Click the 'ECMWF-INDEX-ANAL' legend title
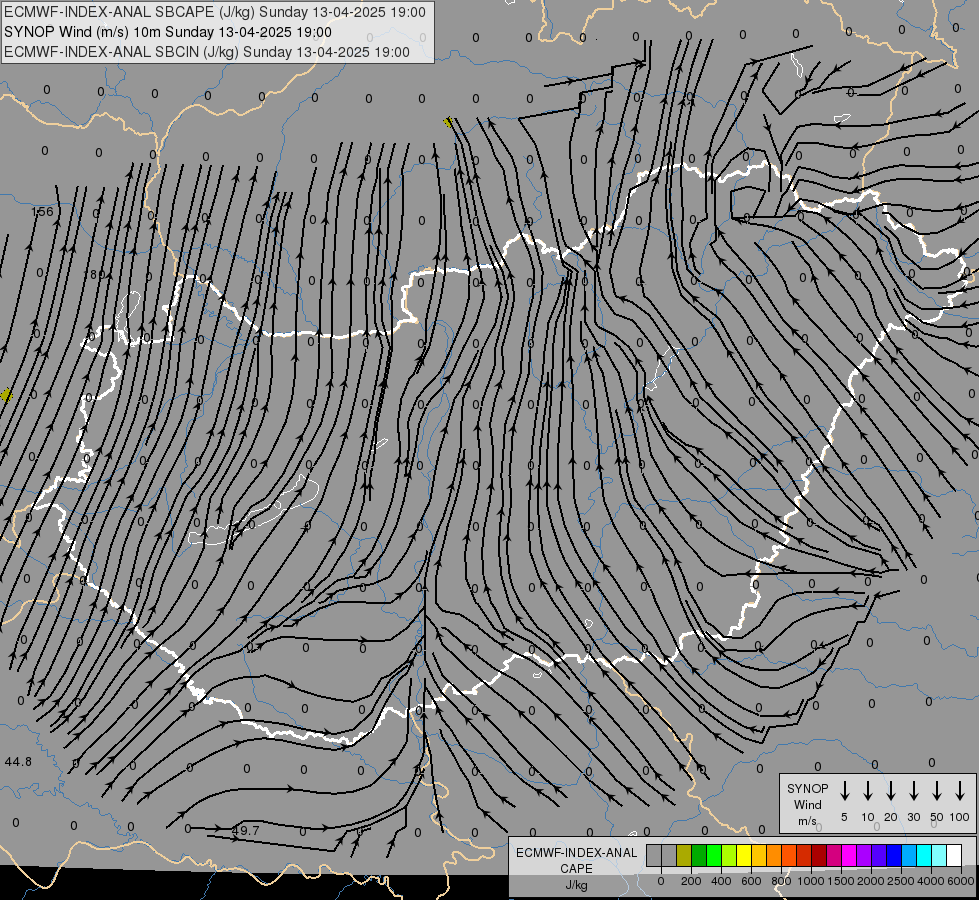This screenshot has height=900, width=979. [577, 853]
